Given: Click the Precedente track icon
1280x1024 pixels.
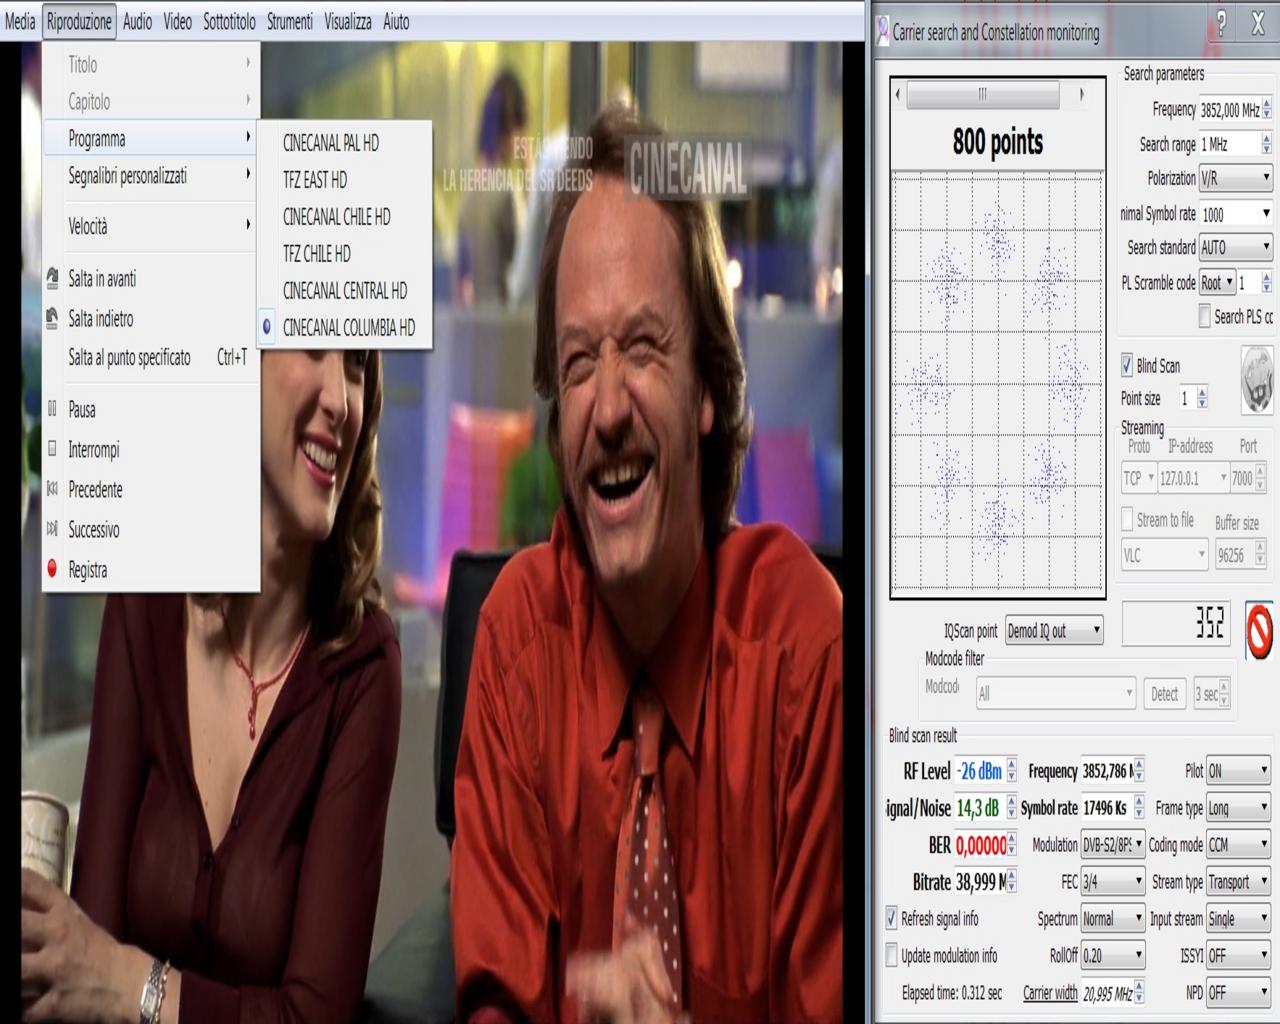Looking at the screenshot, I should click(x=52, y=489).
